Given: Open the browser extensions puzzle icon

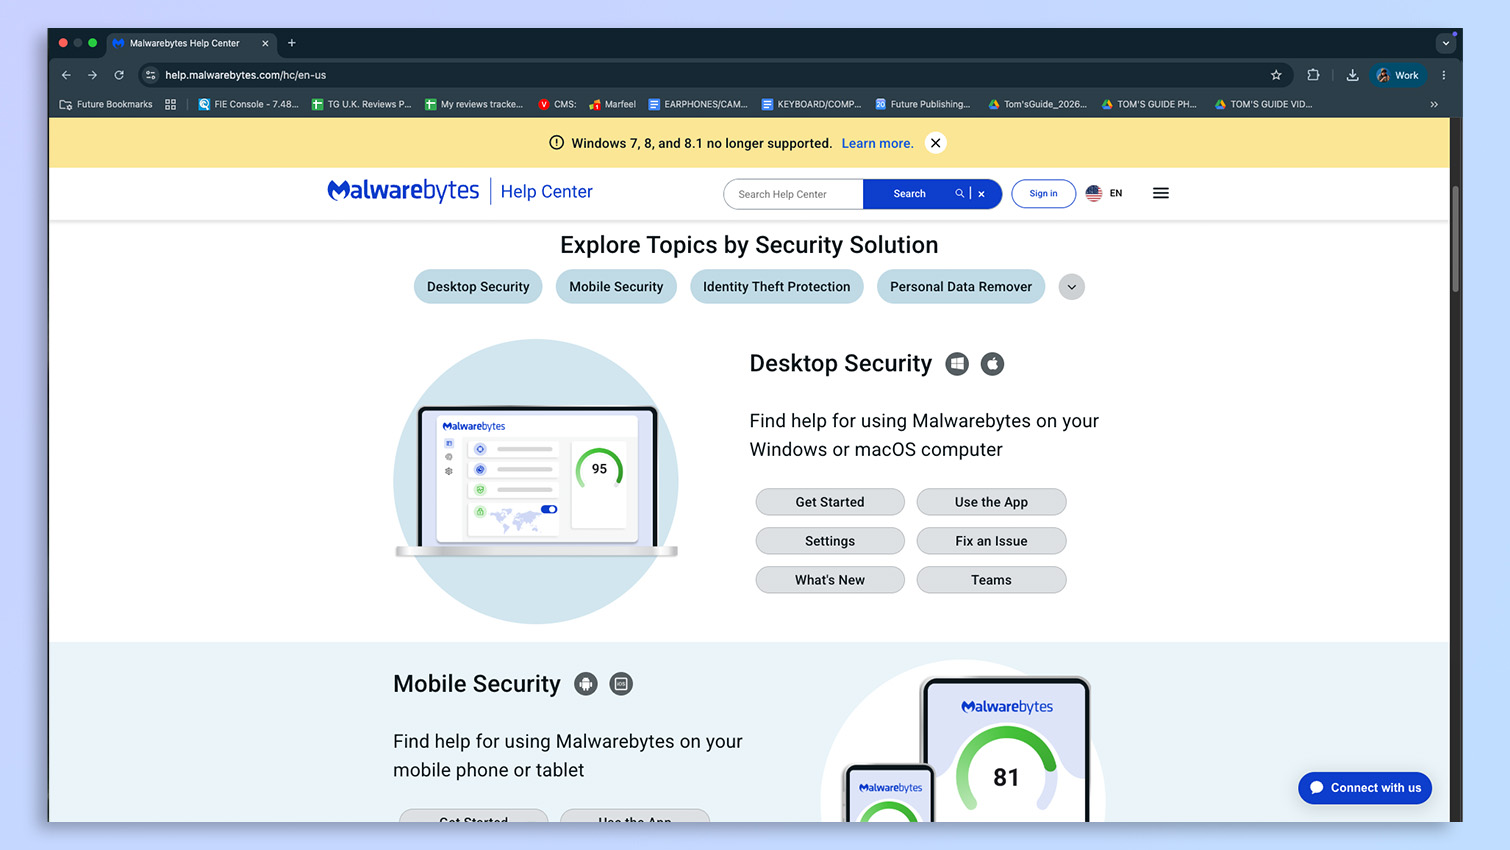Looking at the screenshot, I should coord(1313,75).
